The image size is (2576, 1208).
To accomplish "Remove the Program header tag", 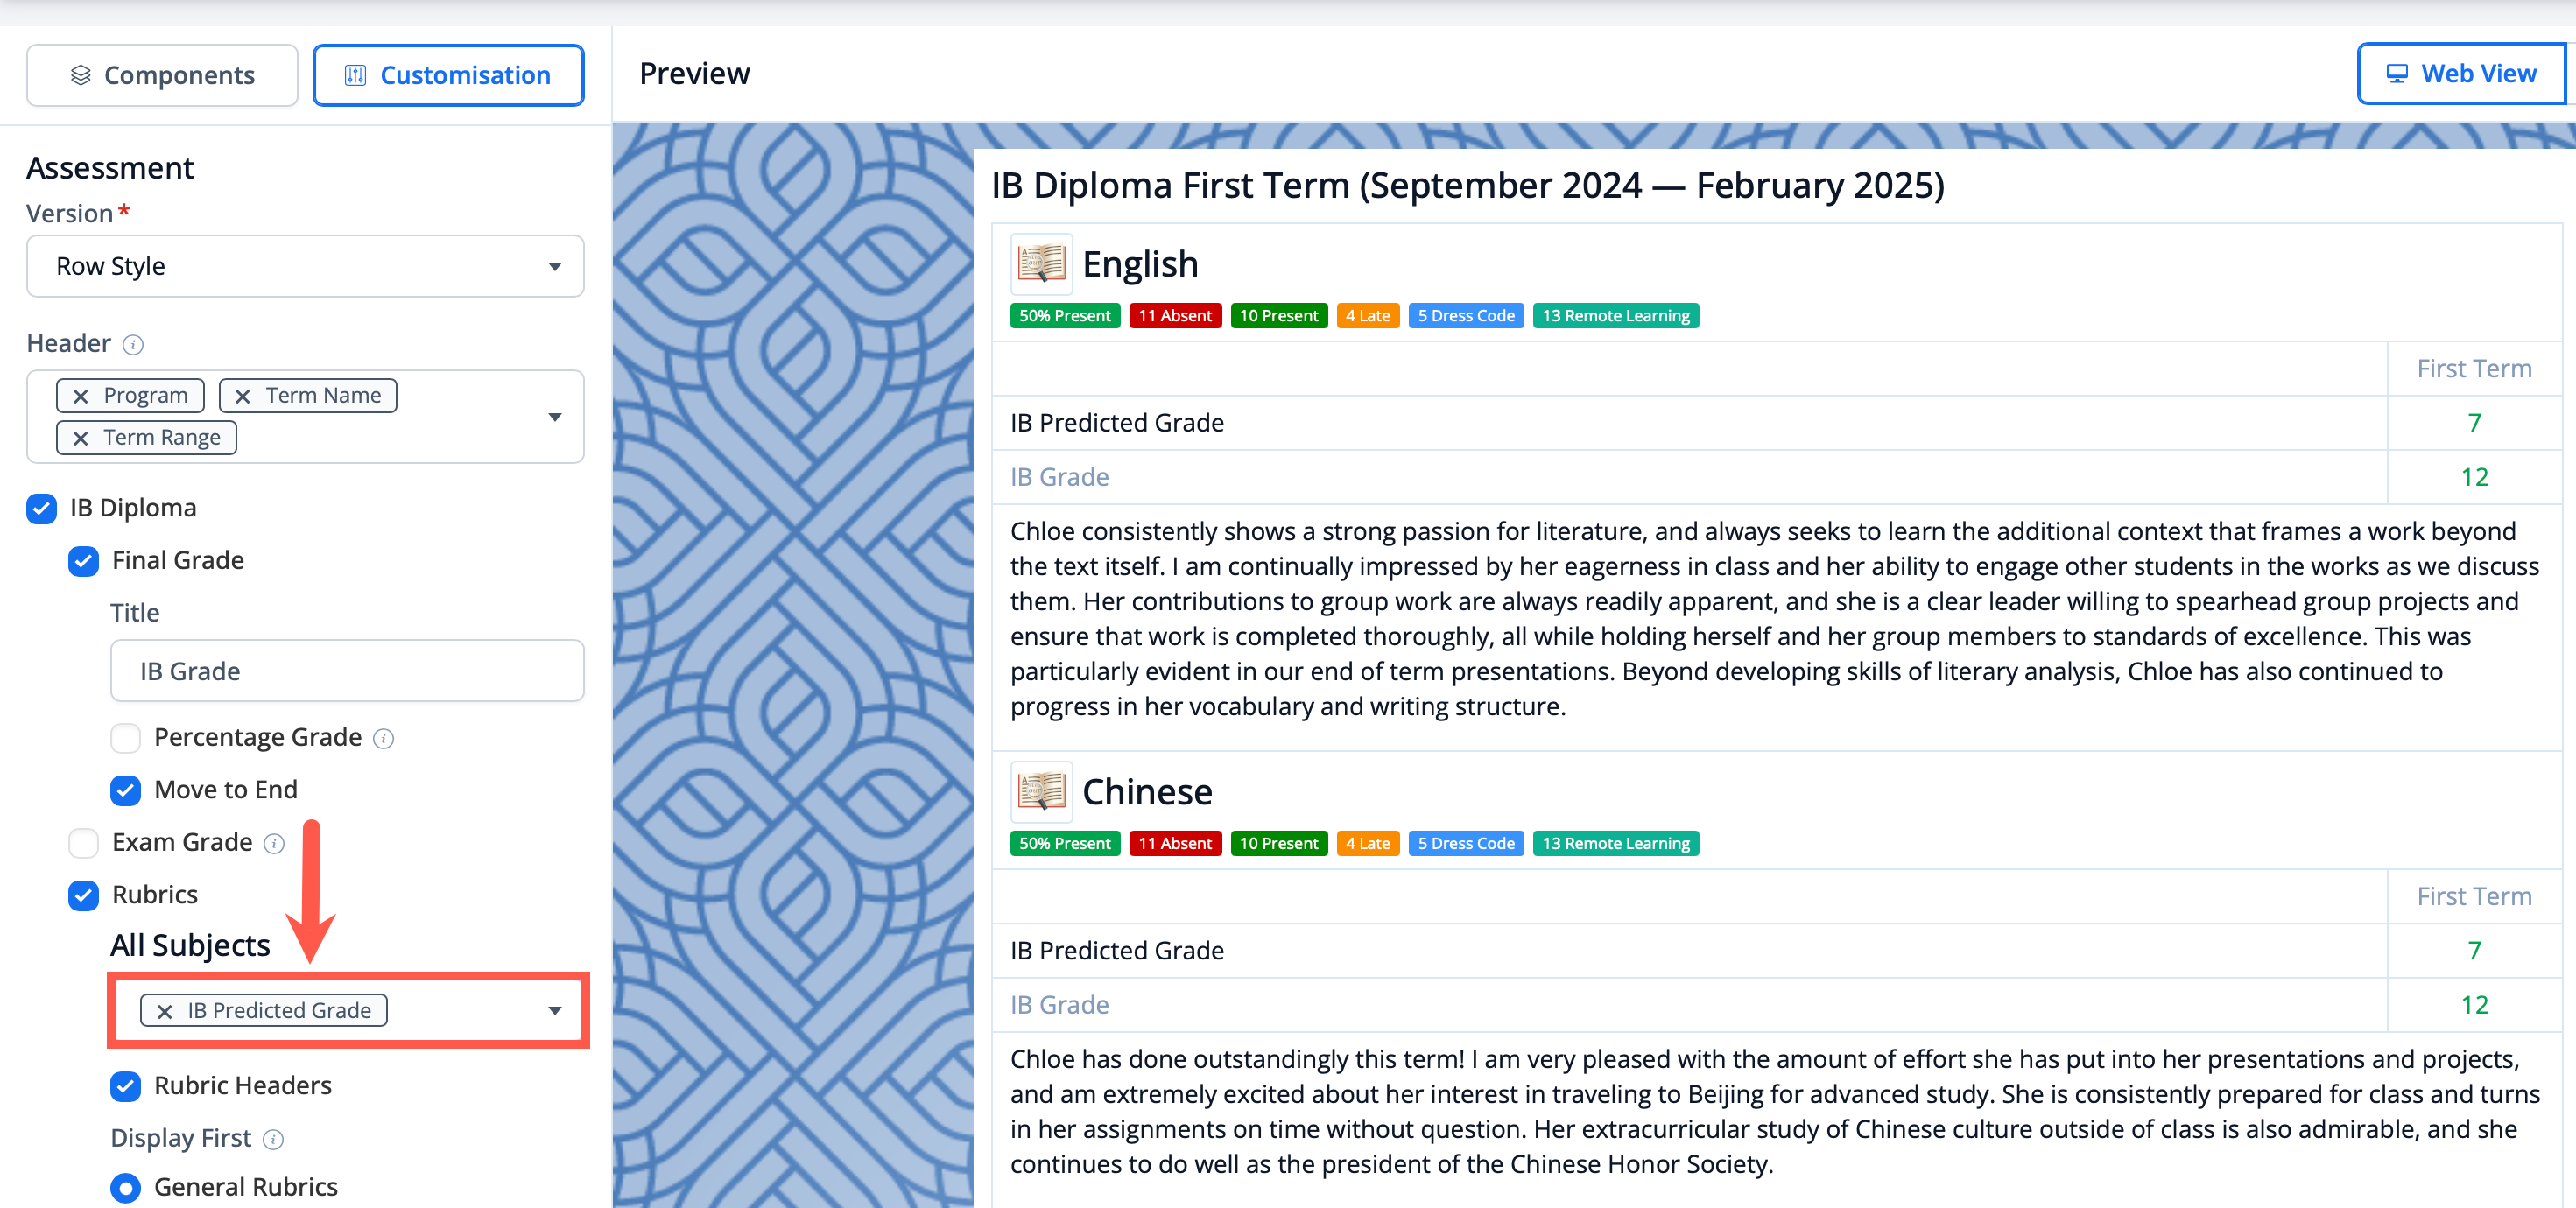I will [x=81, y=396].
